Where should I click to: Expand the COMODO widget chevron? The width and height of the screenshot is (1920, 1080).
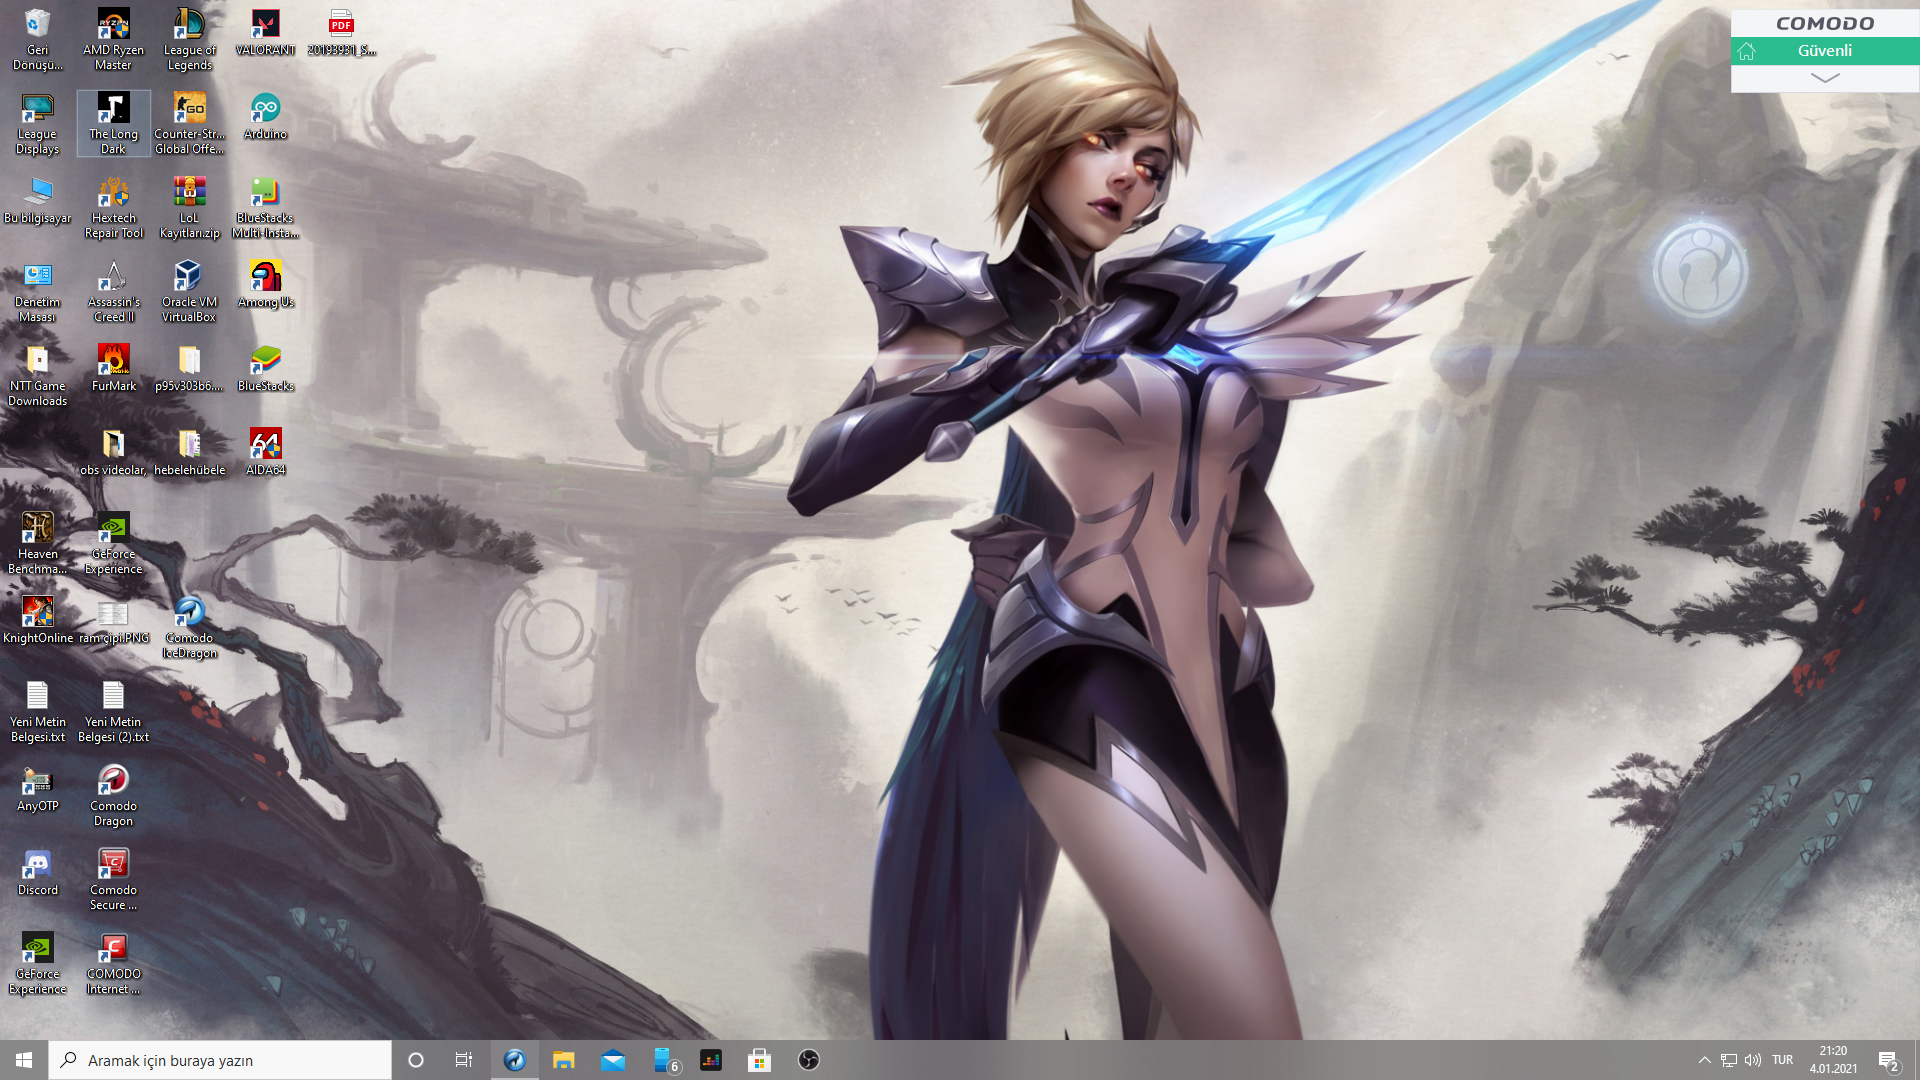point(1824,78)
